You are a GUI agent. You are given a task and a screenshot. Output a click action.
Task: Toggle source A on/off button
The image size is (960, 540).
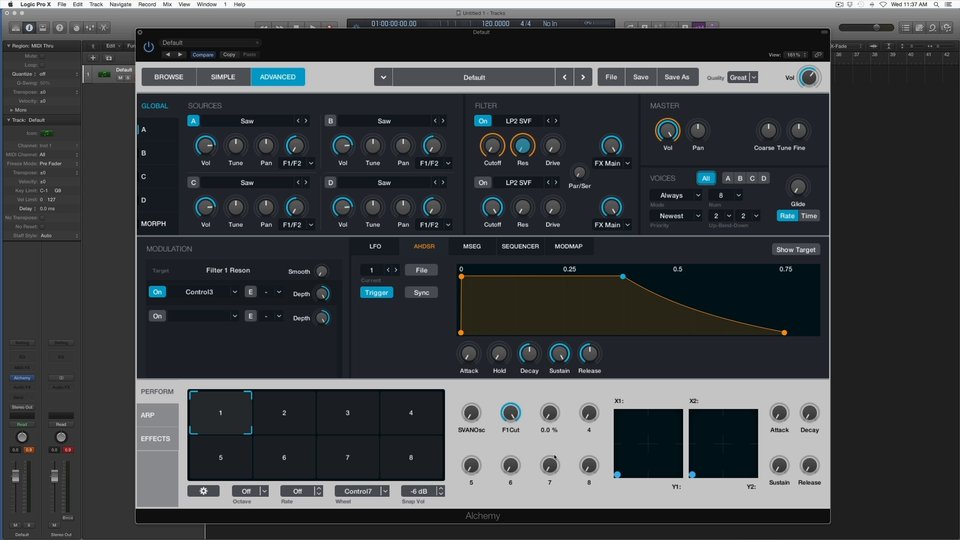click(x=193, y=121)
